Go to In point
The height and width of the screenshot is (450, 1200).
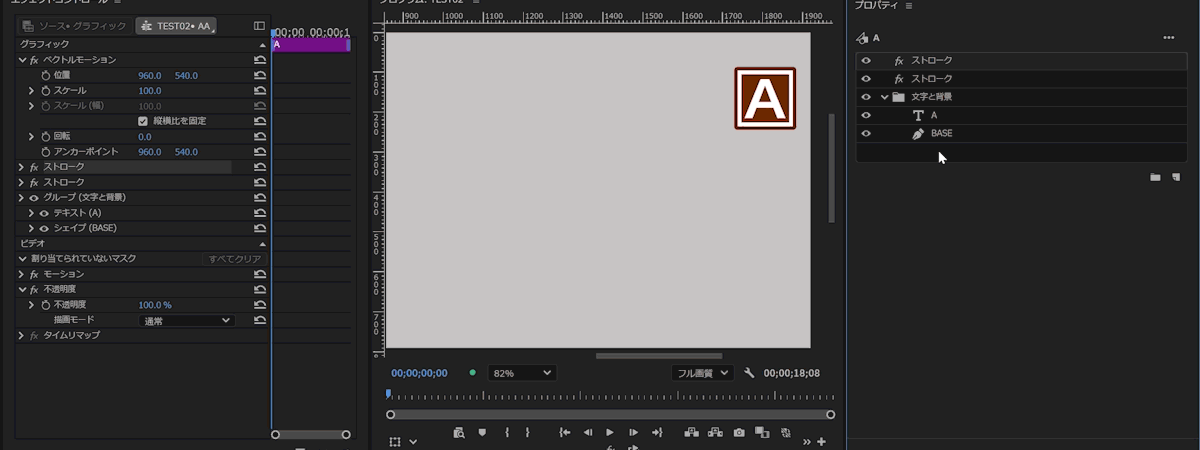564,432
